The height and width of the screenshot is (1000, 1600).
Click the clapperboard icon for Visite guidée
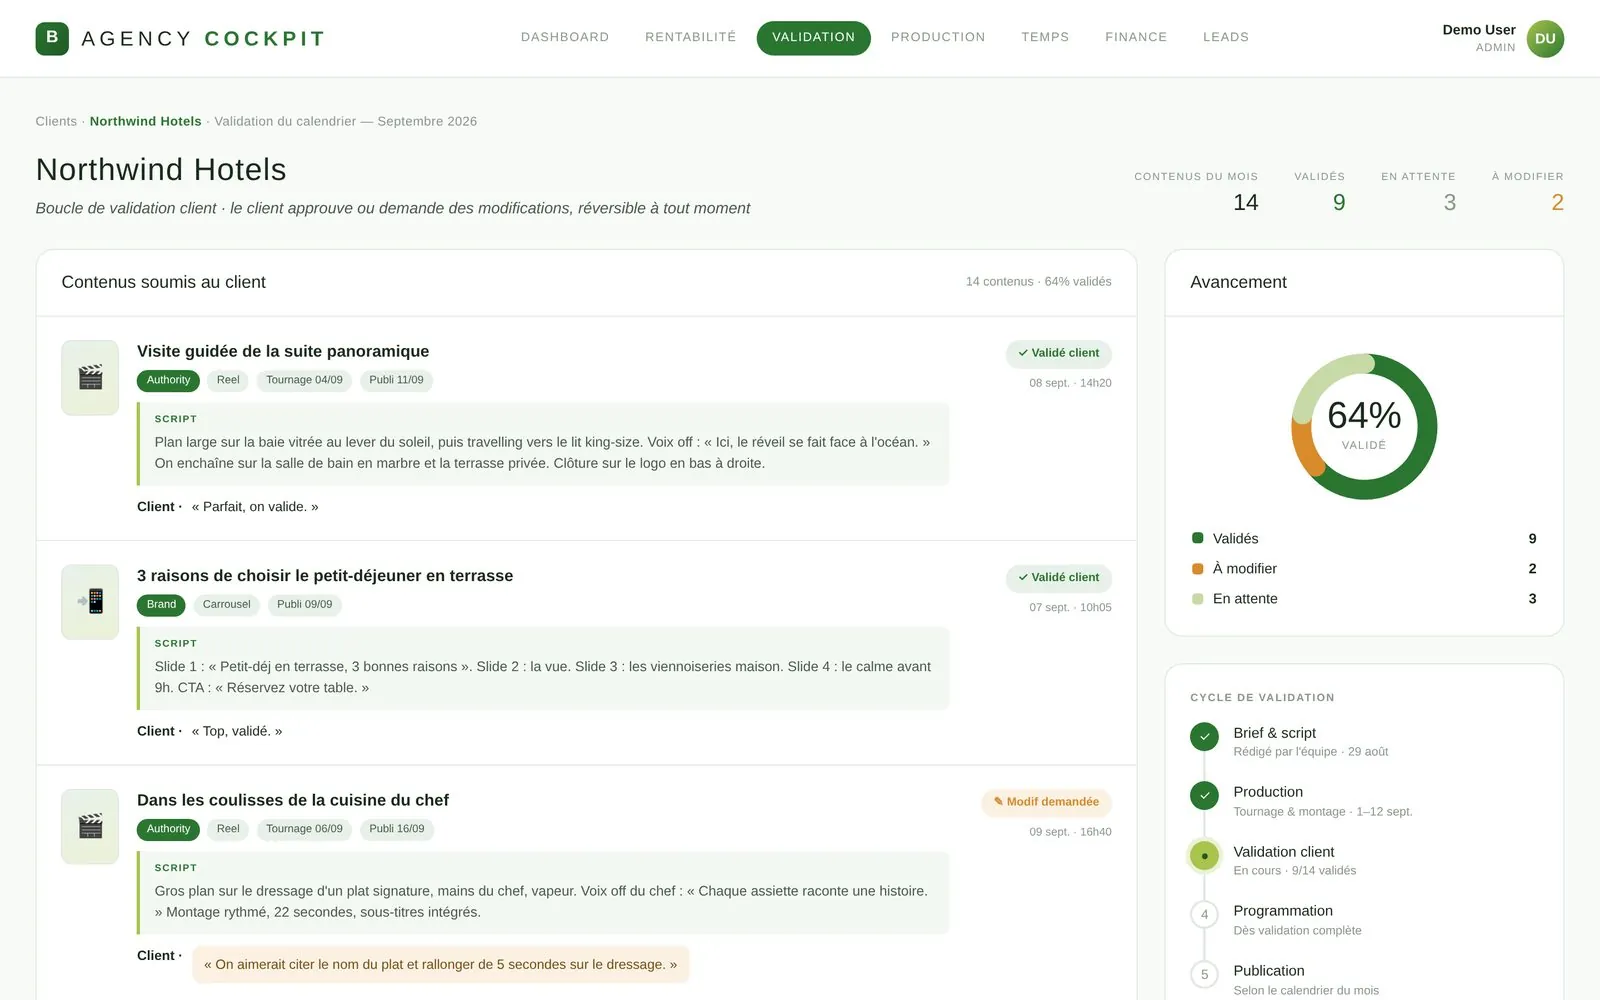pyautogui.click(x=90, y=377)
